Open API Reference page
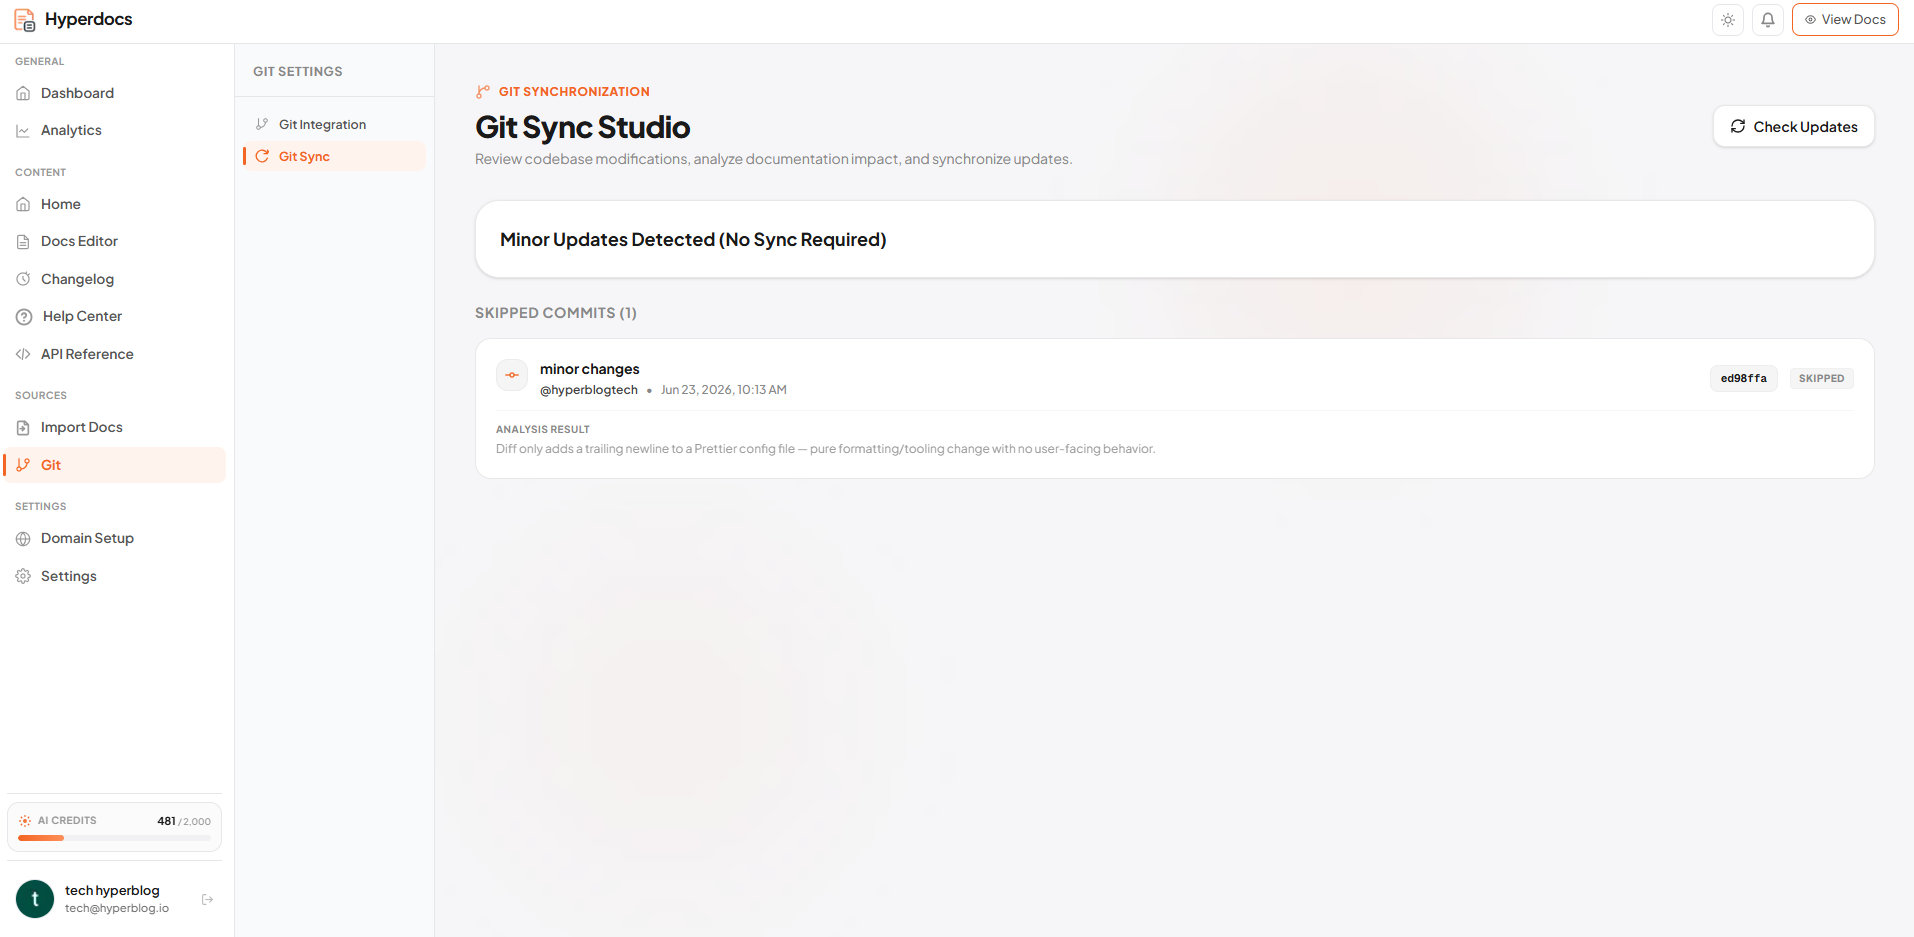 point(115,354)
